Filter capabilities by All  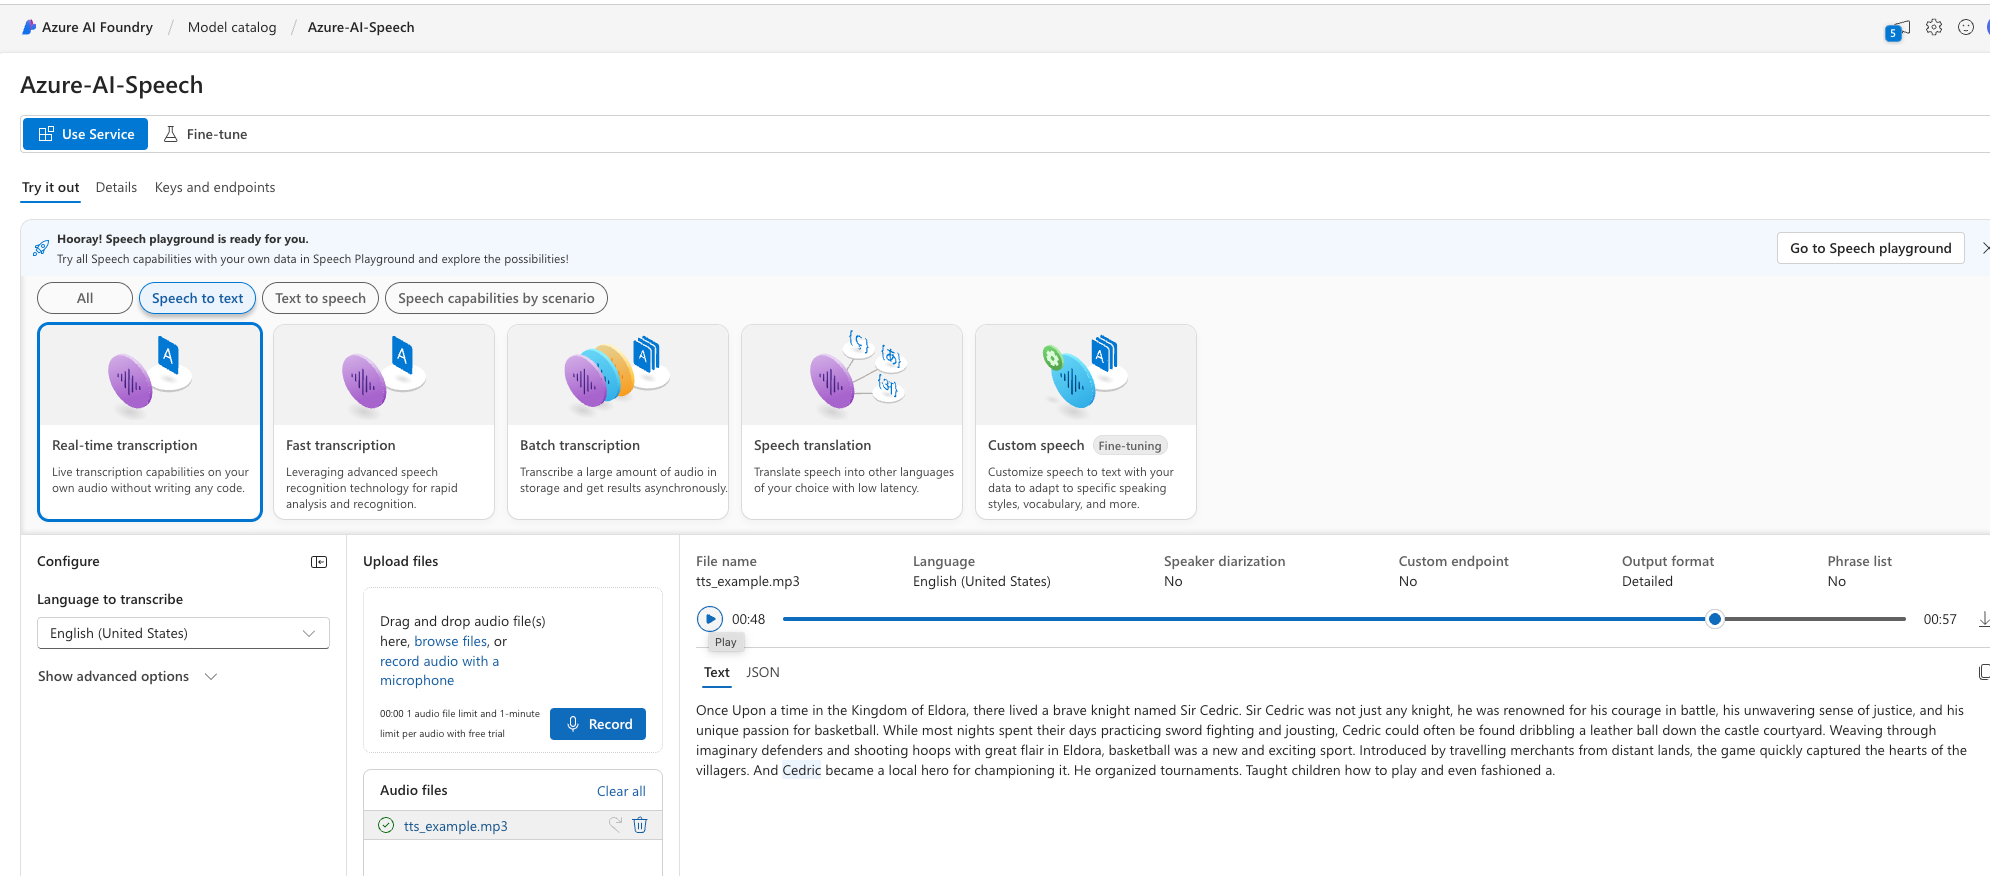click(x=85, y=298)
